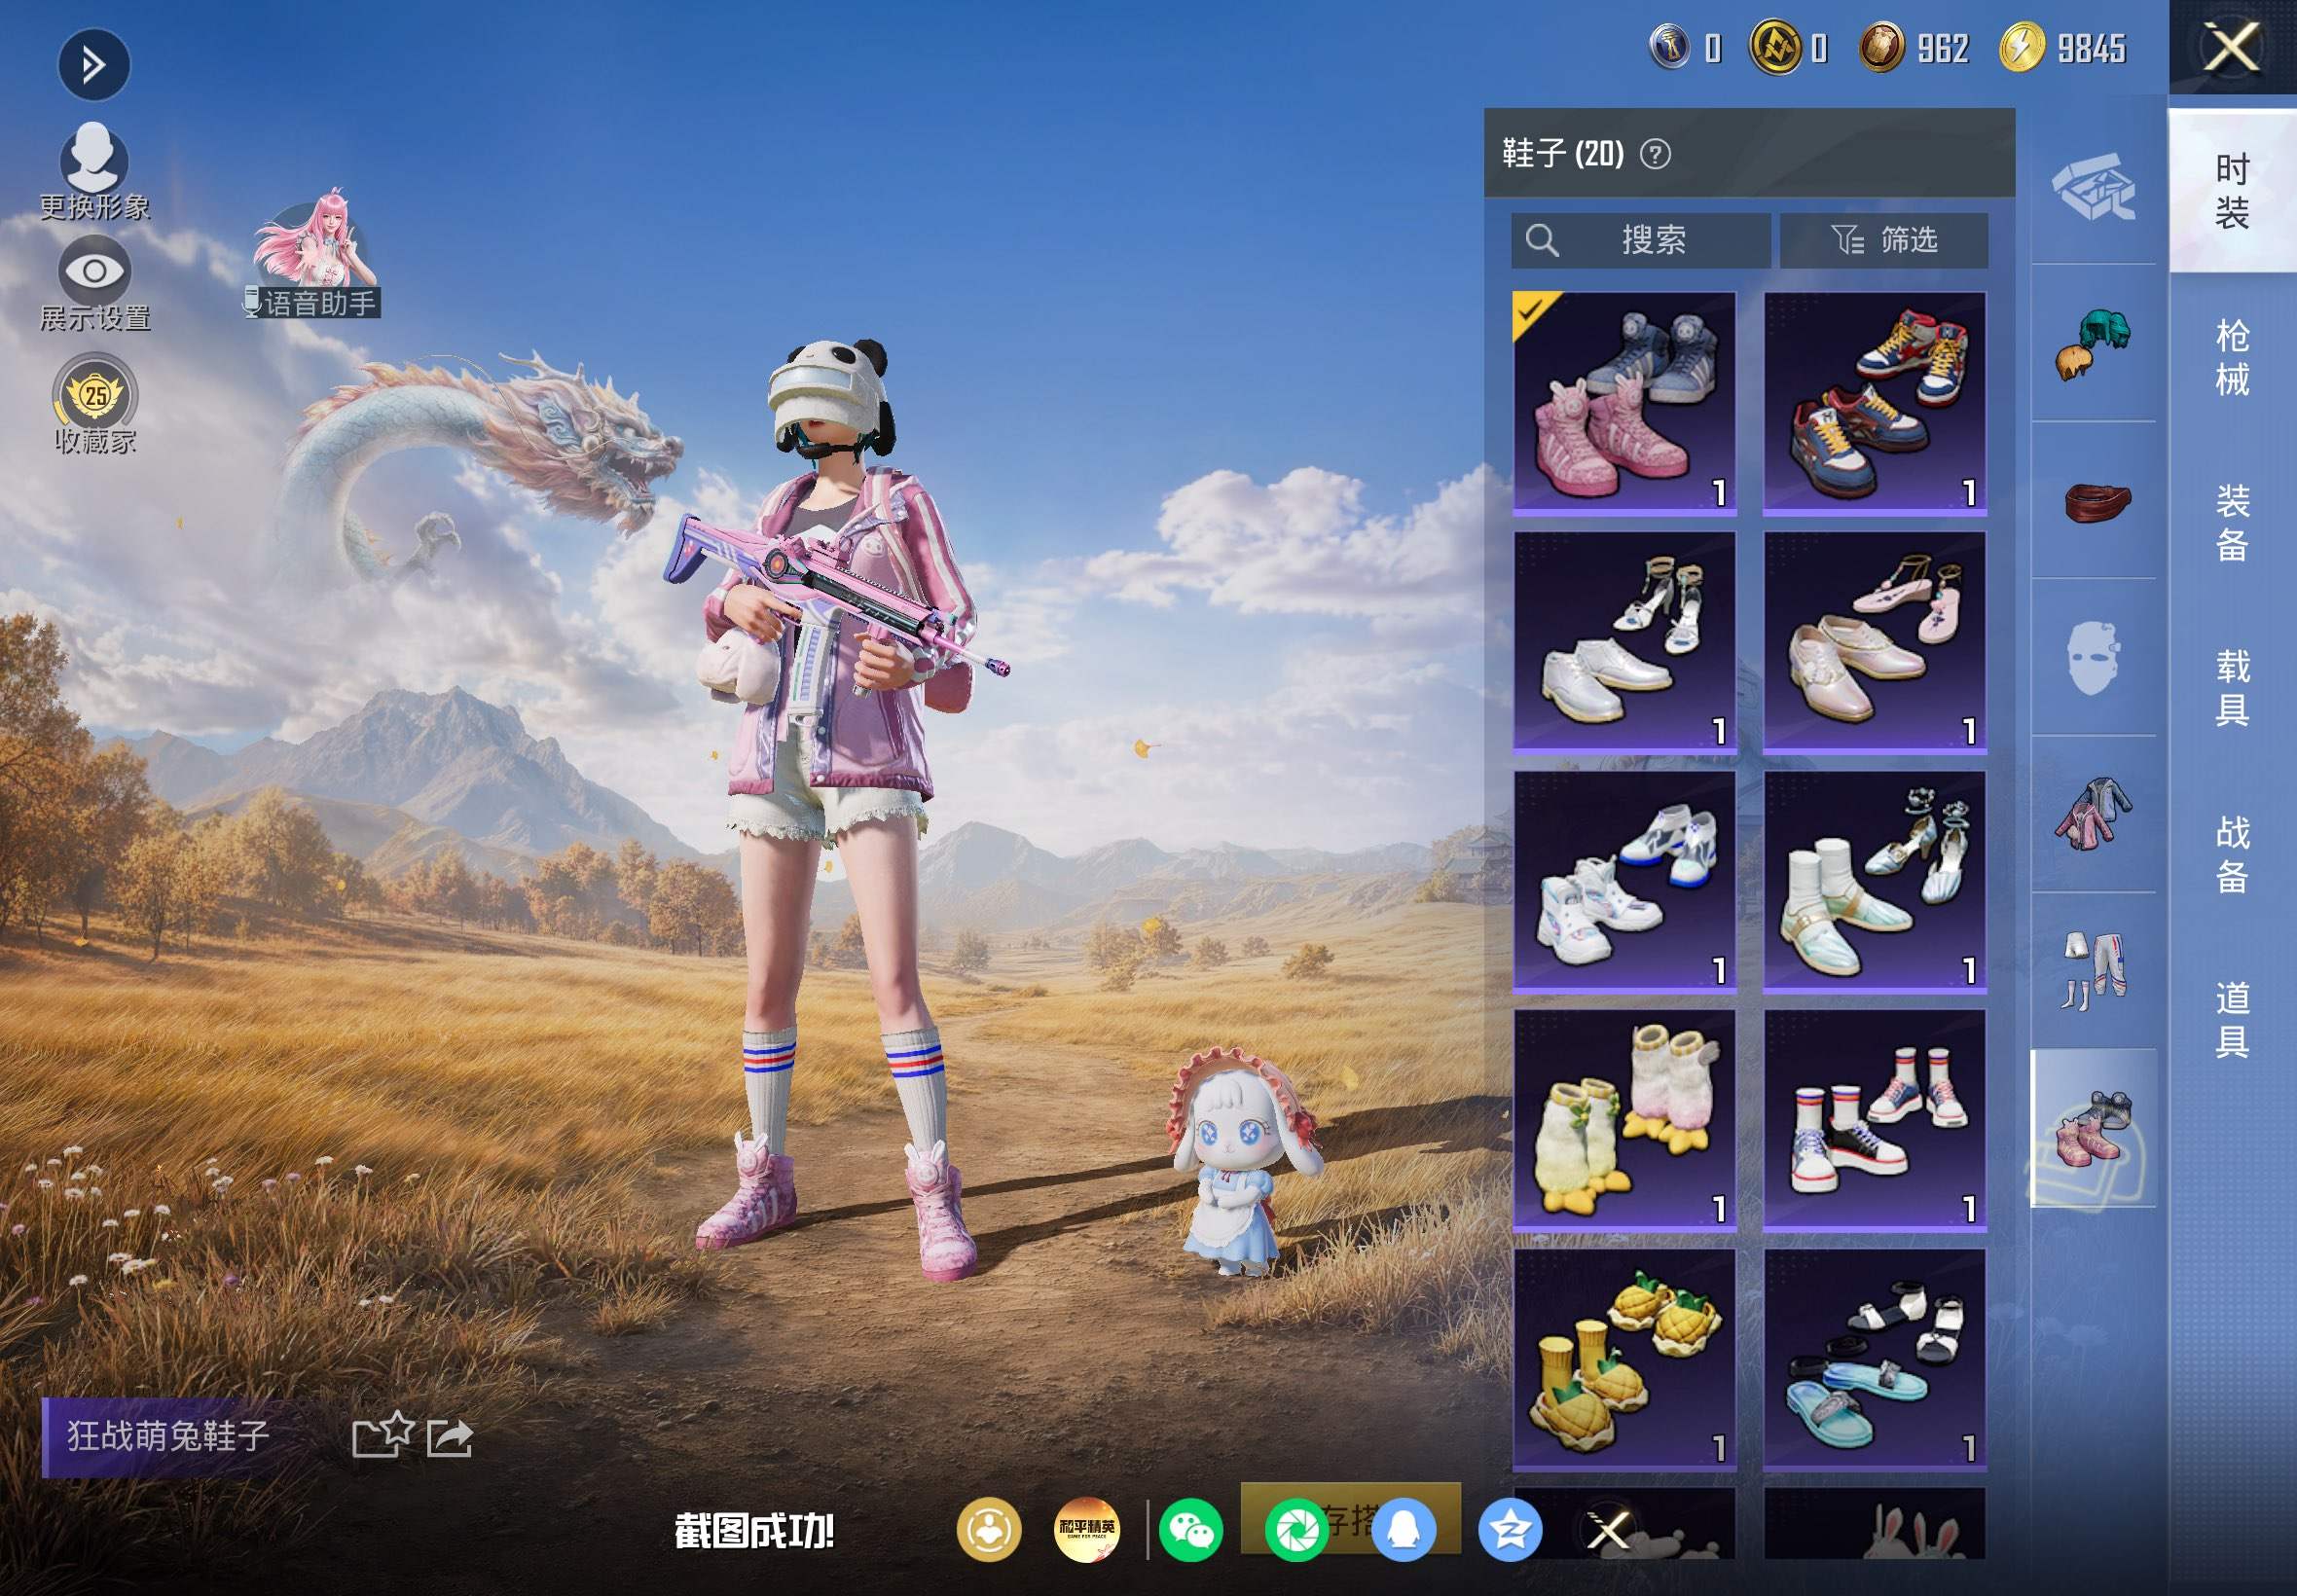Share screenshot to 和平精英 community icon
This screenshot has width=2297, height=1596.
click(1087, 1529)
